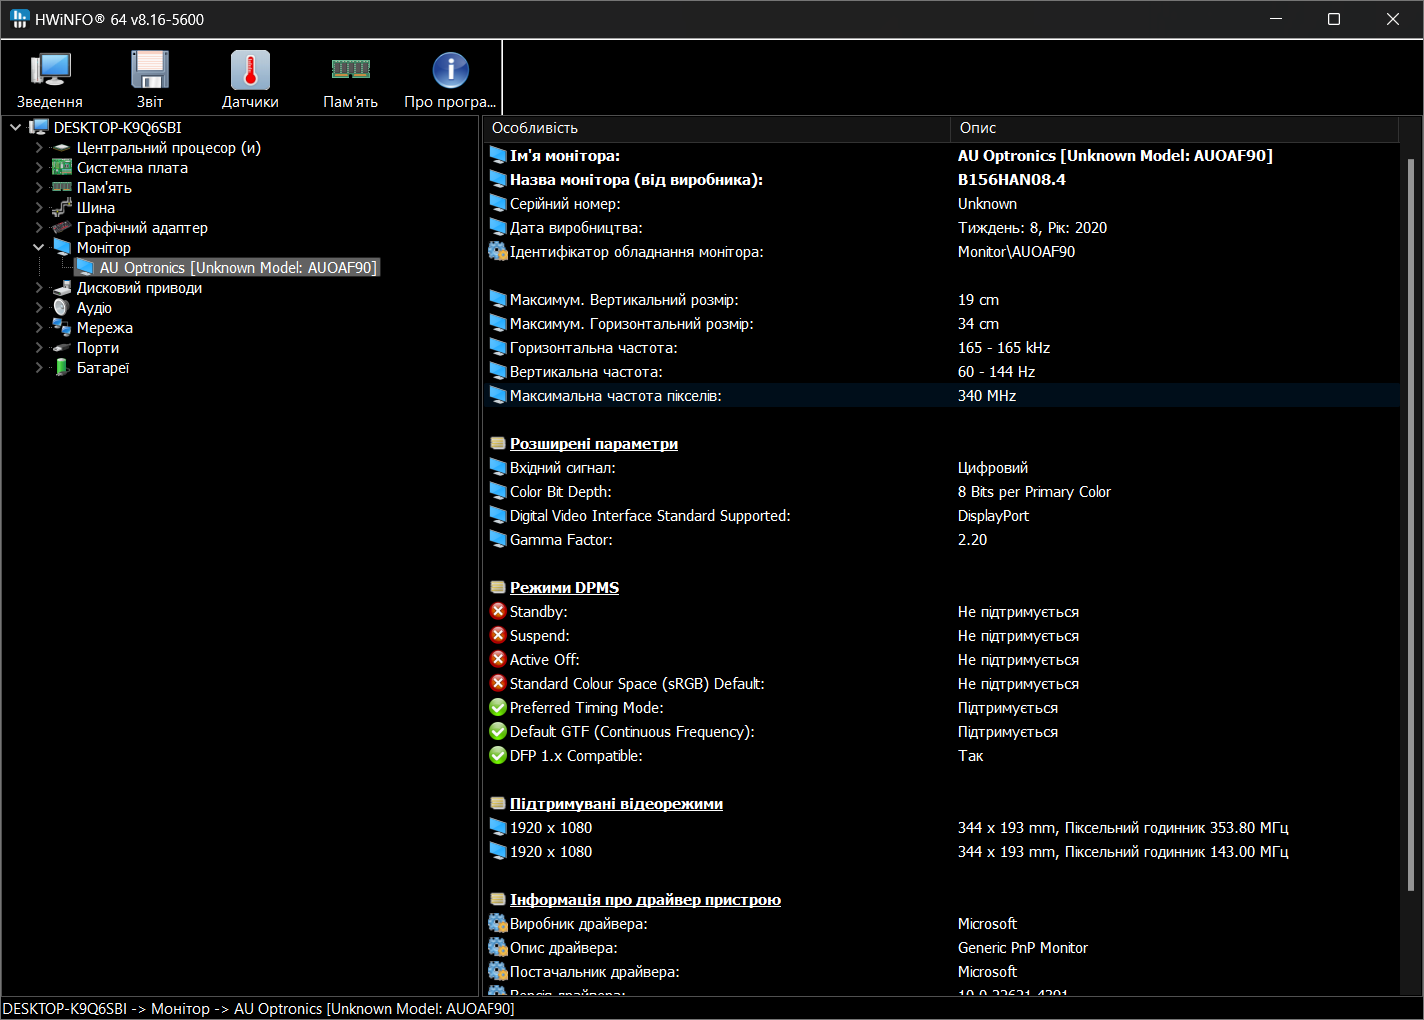The width and height of the screenshot is (1424, 1020).
Task: Click the DESKTOP-K9Q6SBI computer icon in tree
Action: tap(39, 128)
